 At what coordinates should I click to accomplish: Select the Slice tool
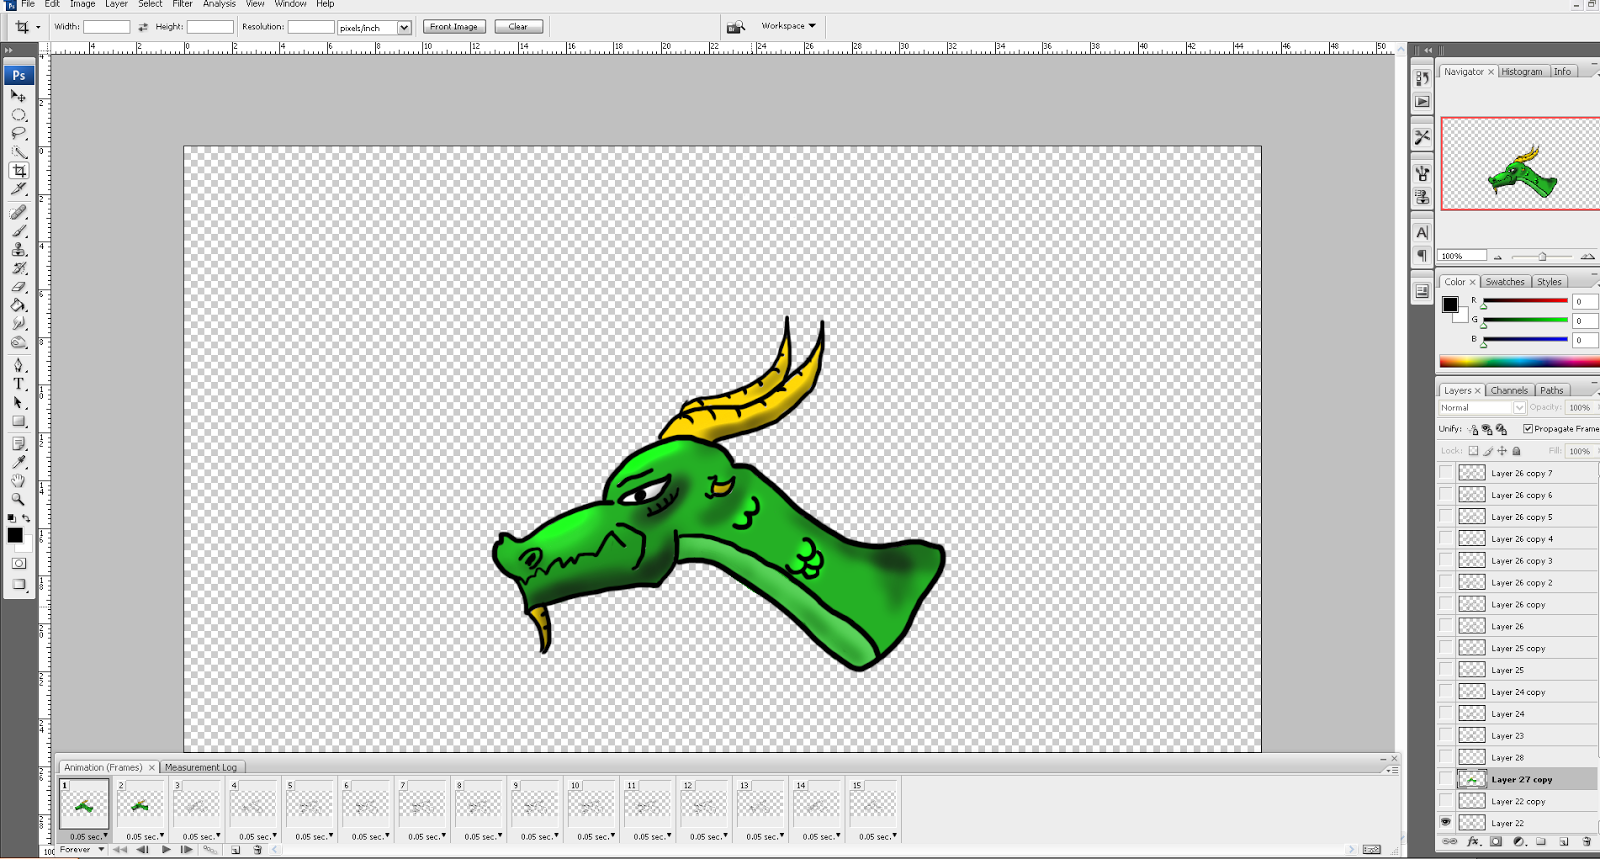[x=18, y=189]
